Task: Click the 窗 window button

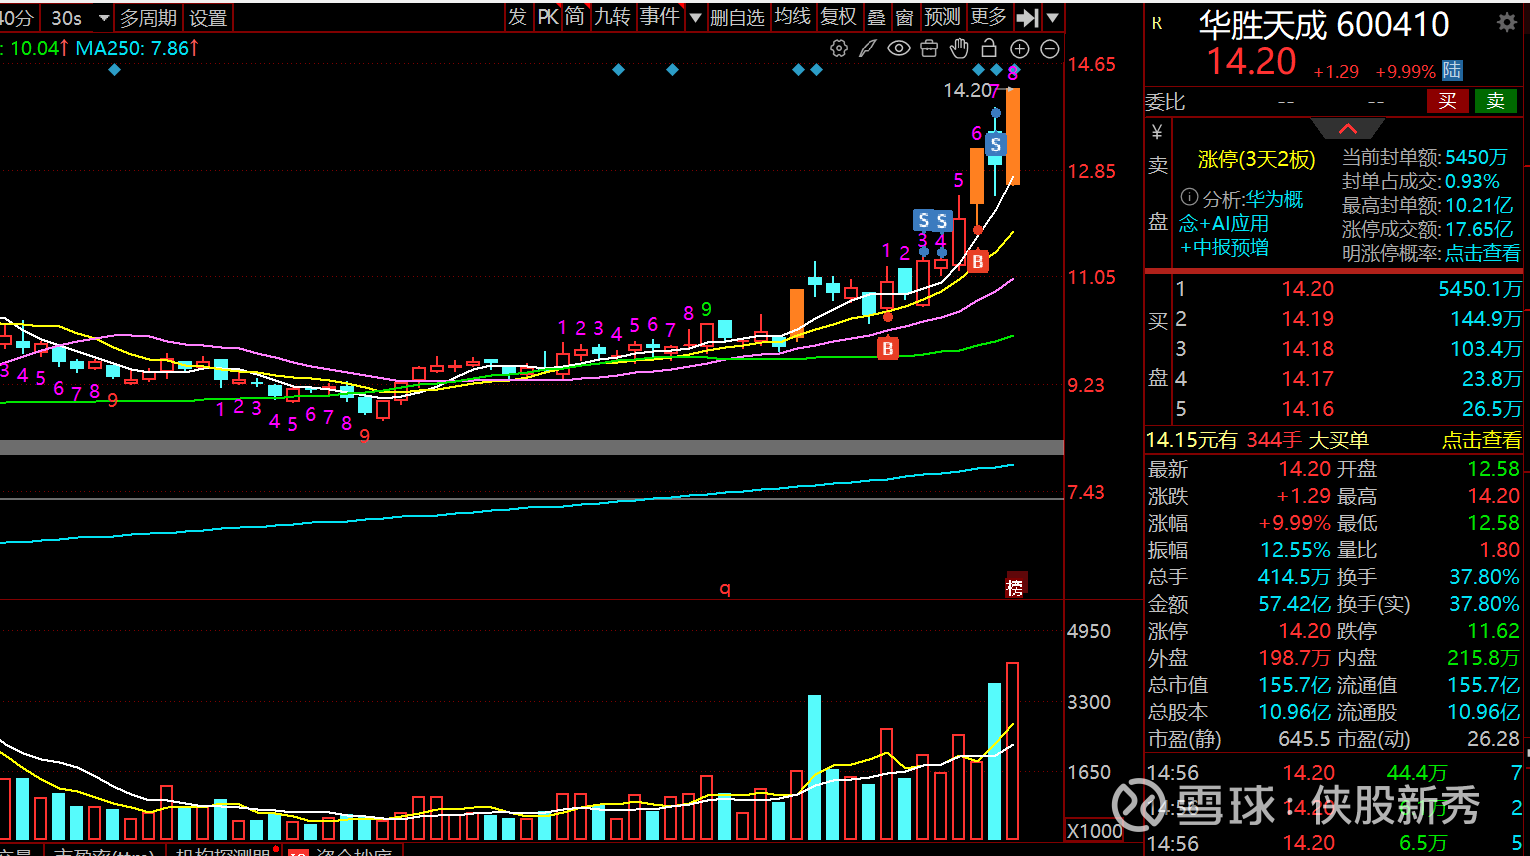Action: [905, 18]
